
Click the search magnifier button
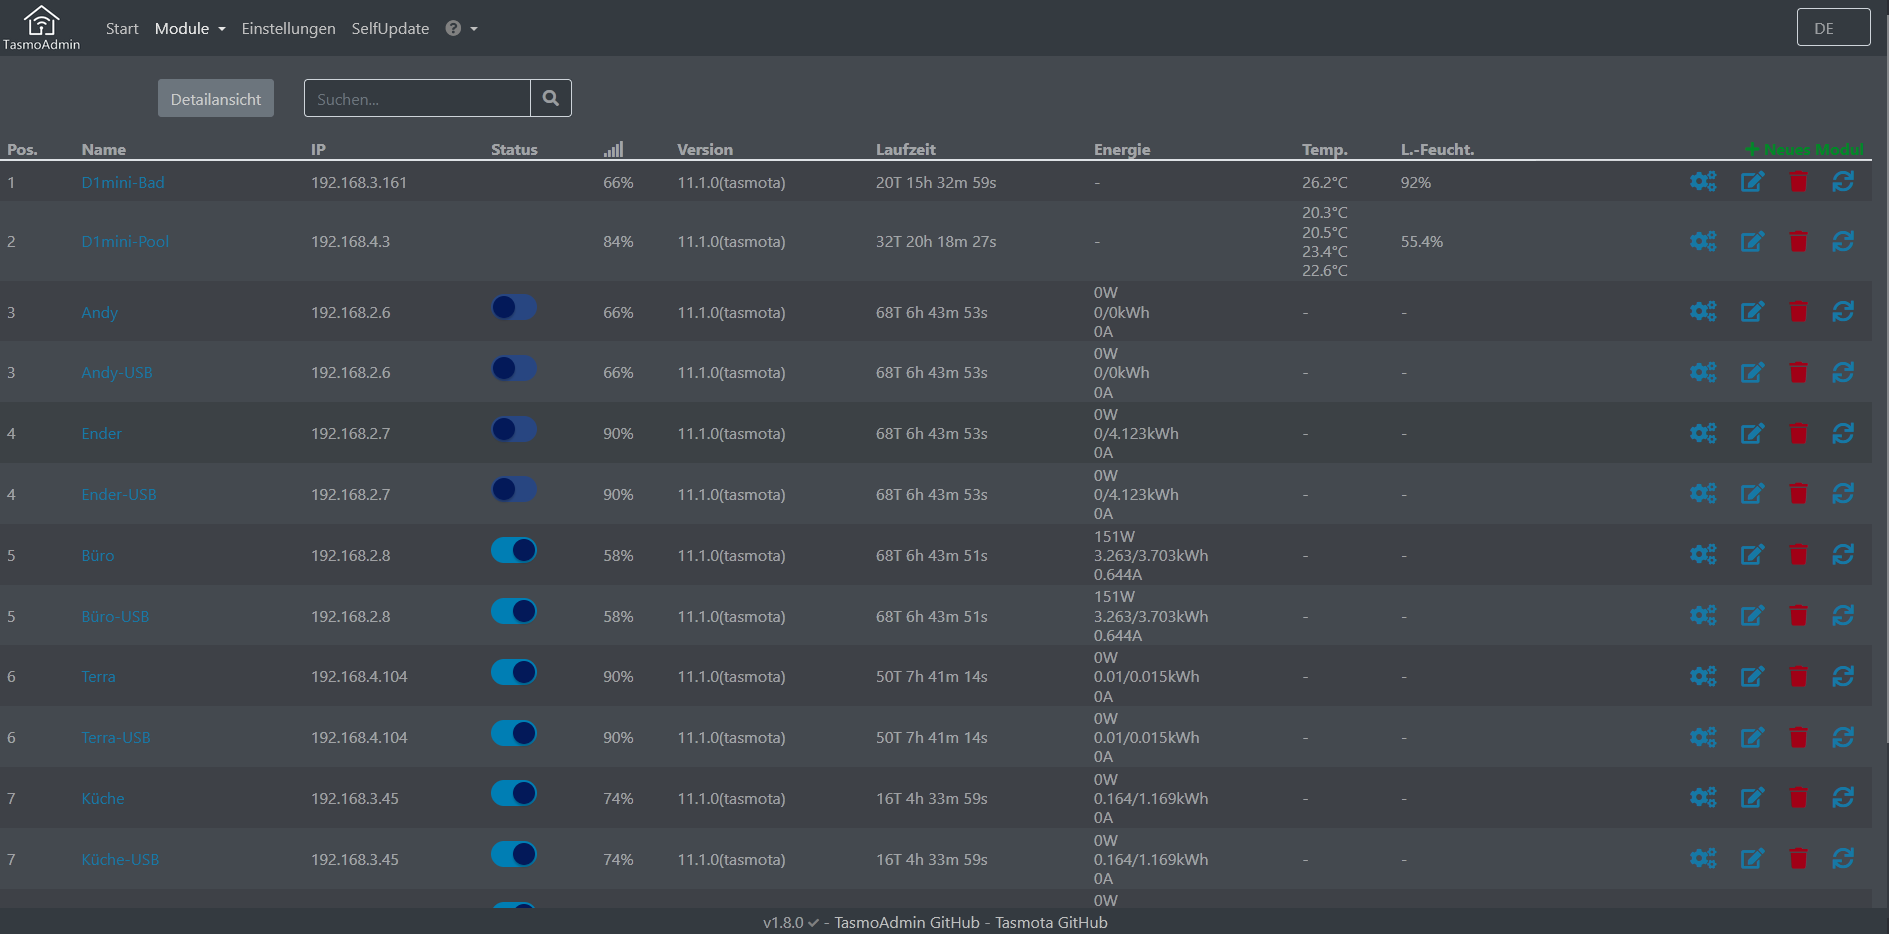[551, 98]
